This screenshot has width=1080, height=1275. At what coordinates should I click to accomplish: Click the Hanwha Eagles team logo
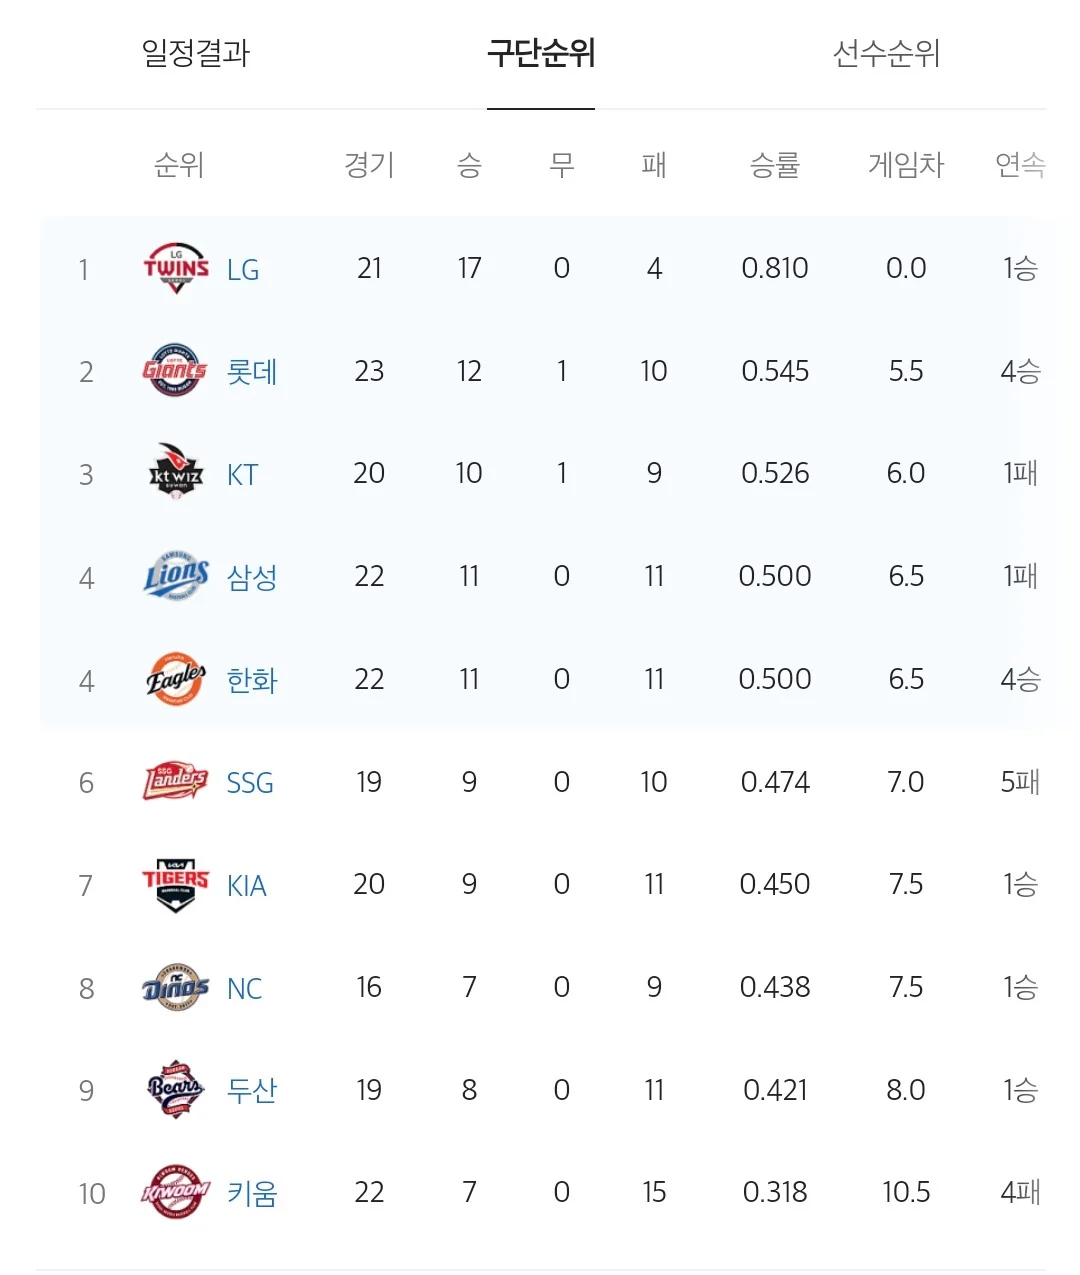[x=176, y=679]
